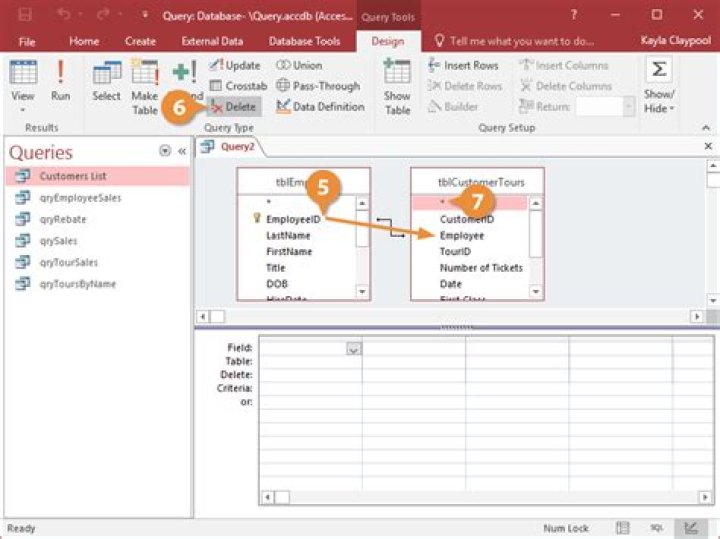Select the Design ribbon tab

[388, 41]
